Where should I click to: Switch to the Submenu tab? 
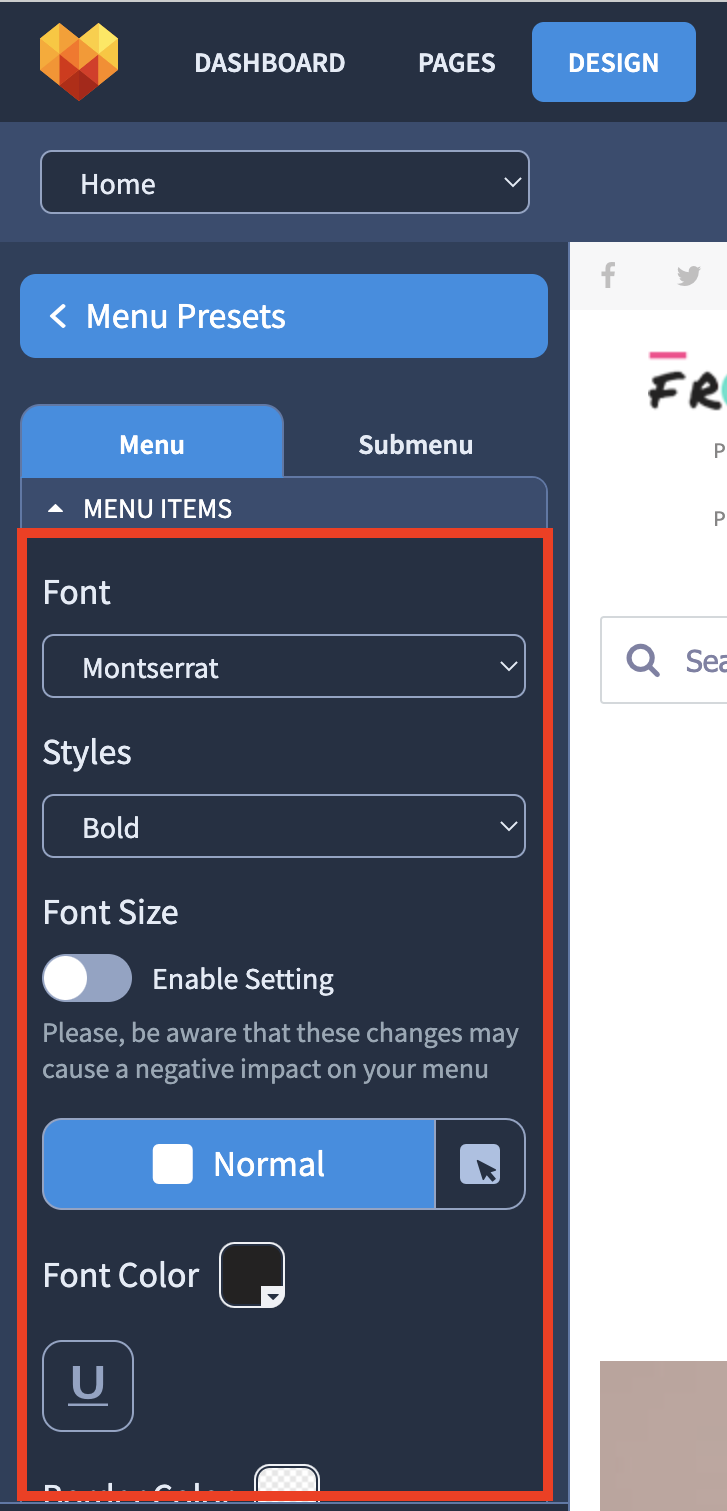(x=416, y=444)
